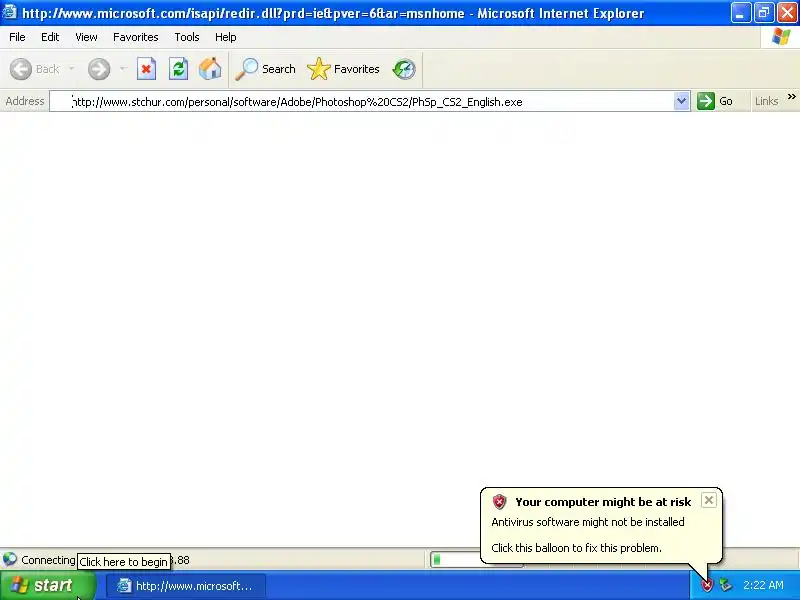This screenshot has width=800, height=600.
Task: Expand the address bar dropdown list
Action: click(681, 101)
